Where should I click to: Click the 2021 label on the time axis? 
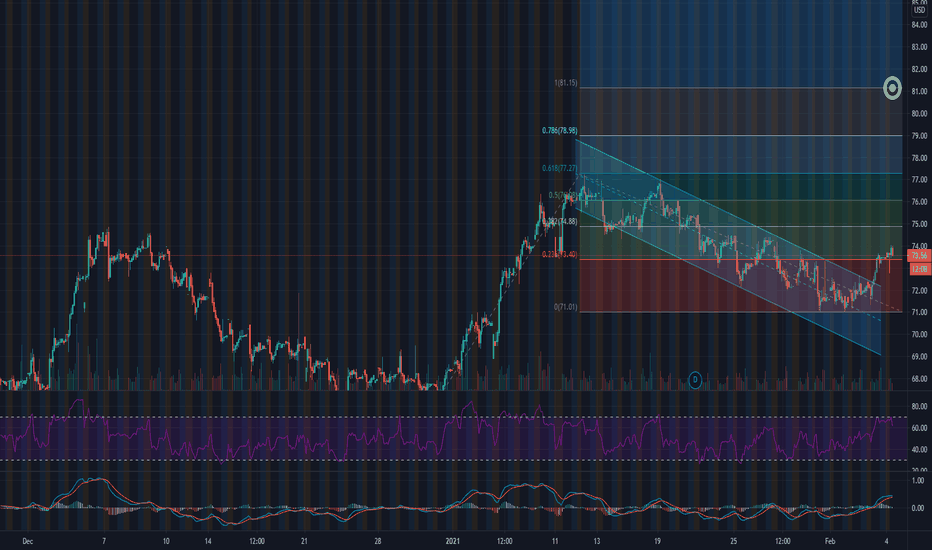click(x=452, y=541)
